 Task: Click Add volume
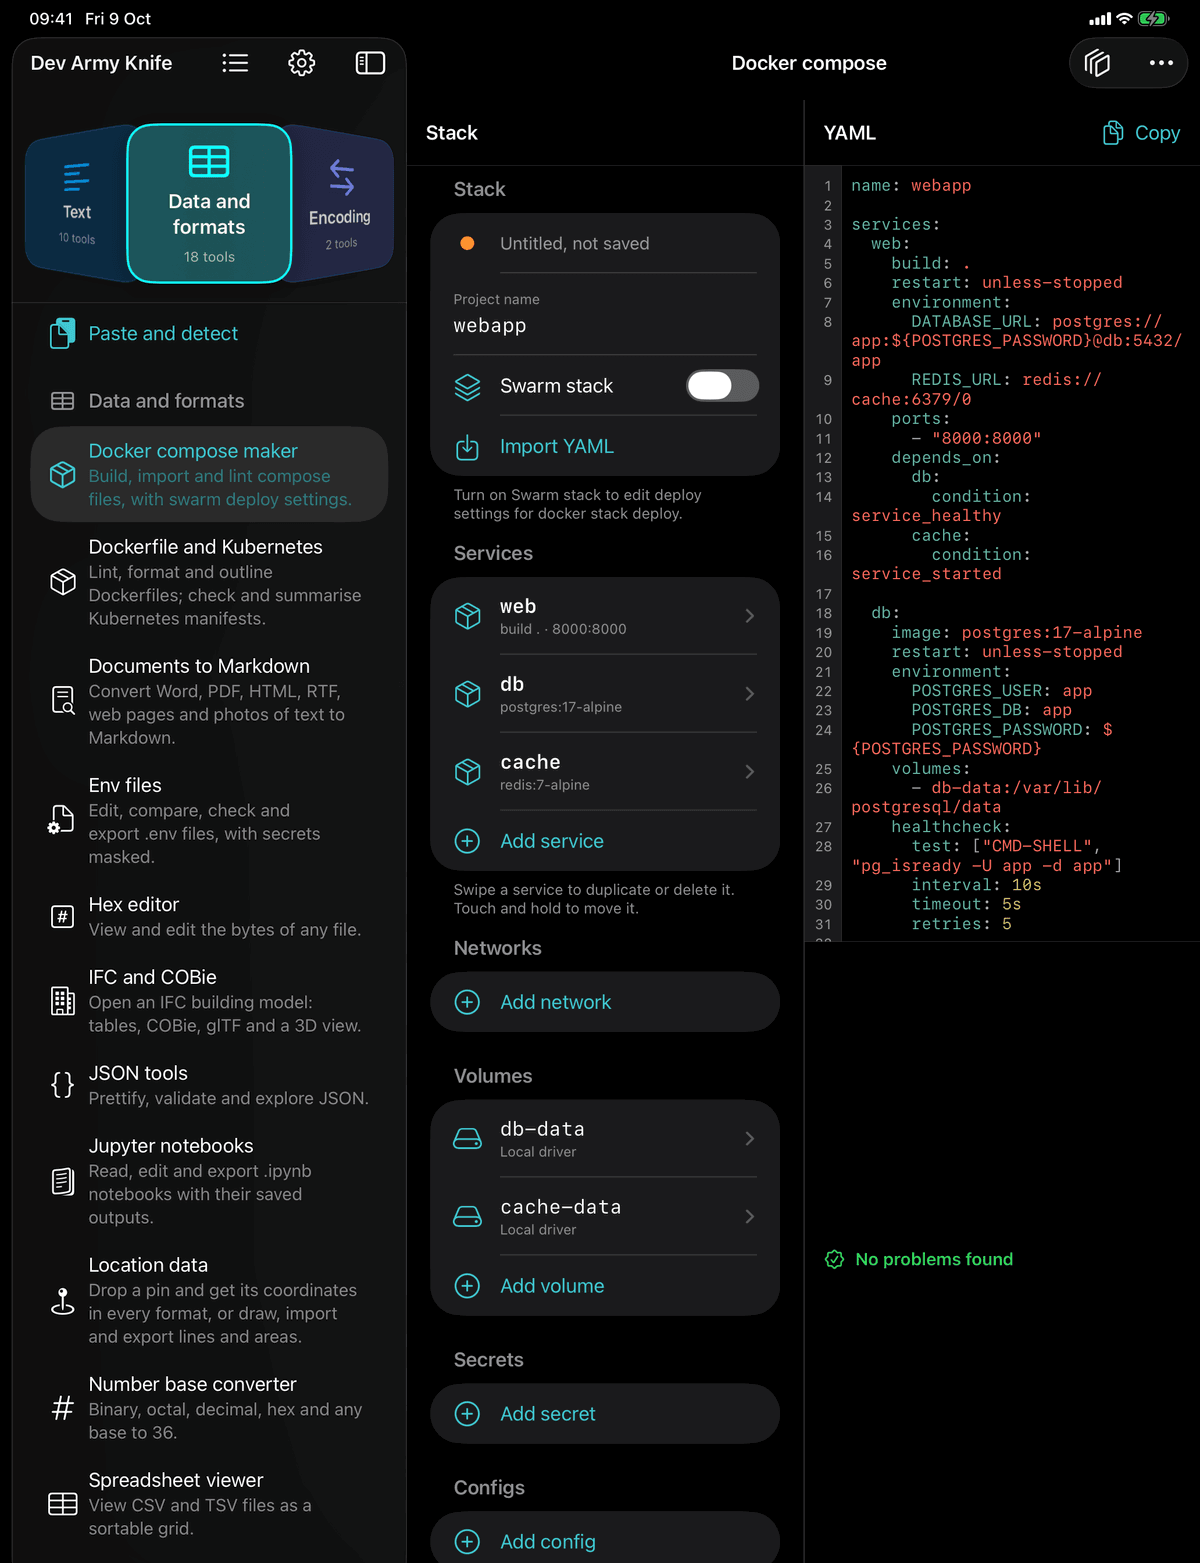click(x=552, y=1286)
